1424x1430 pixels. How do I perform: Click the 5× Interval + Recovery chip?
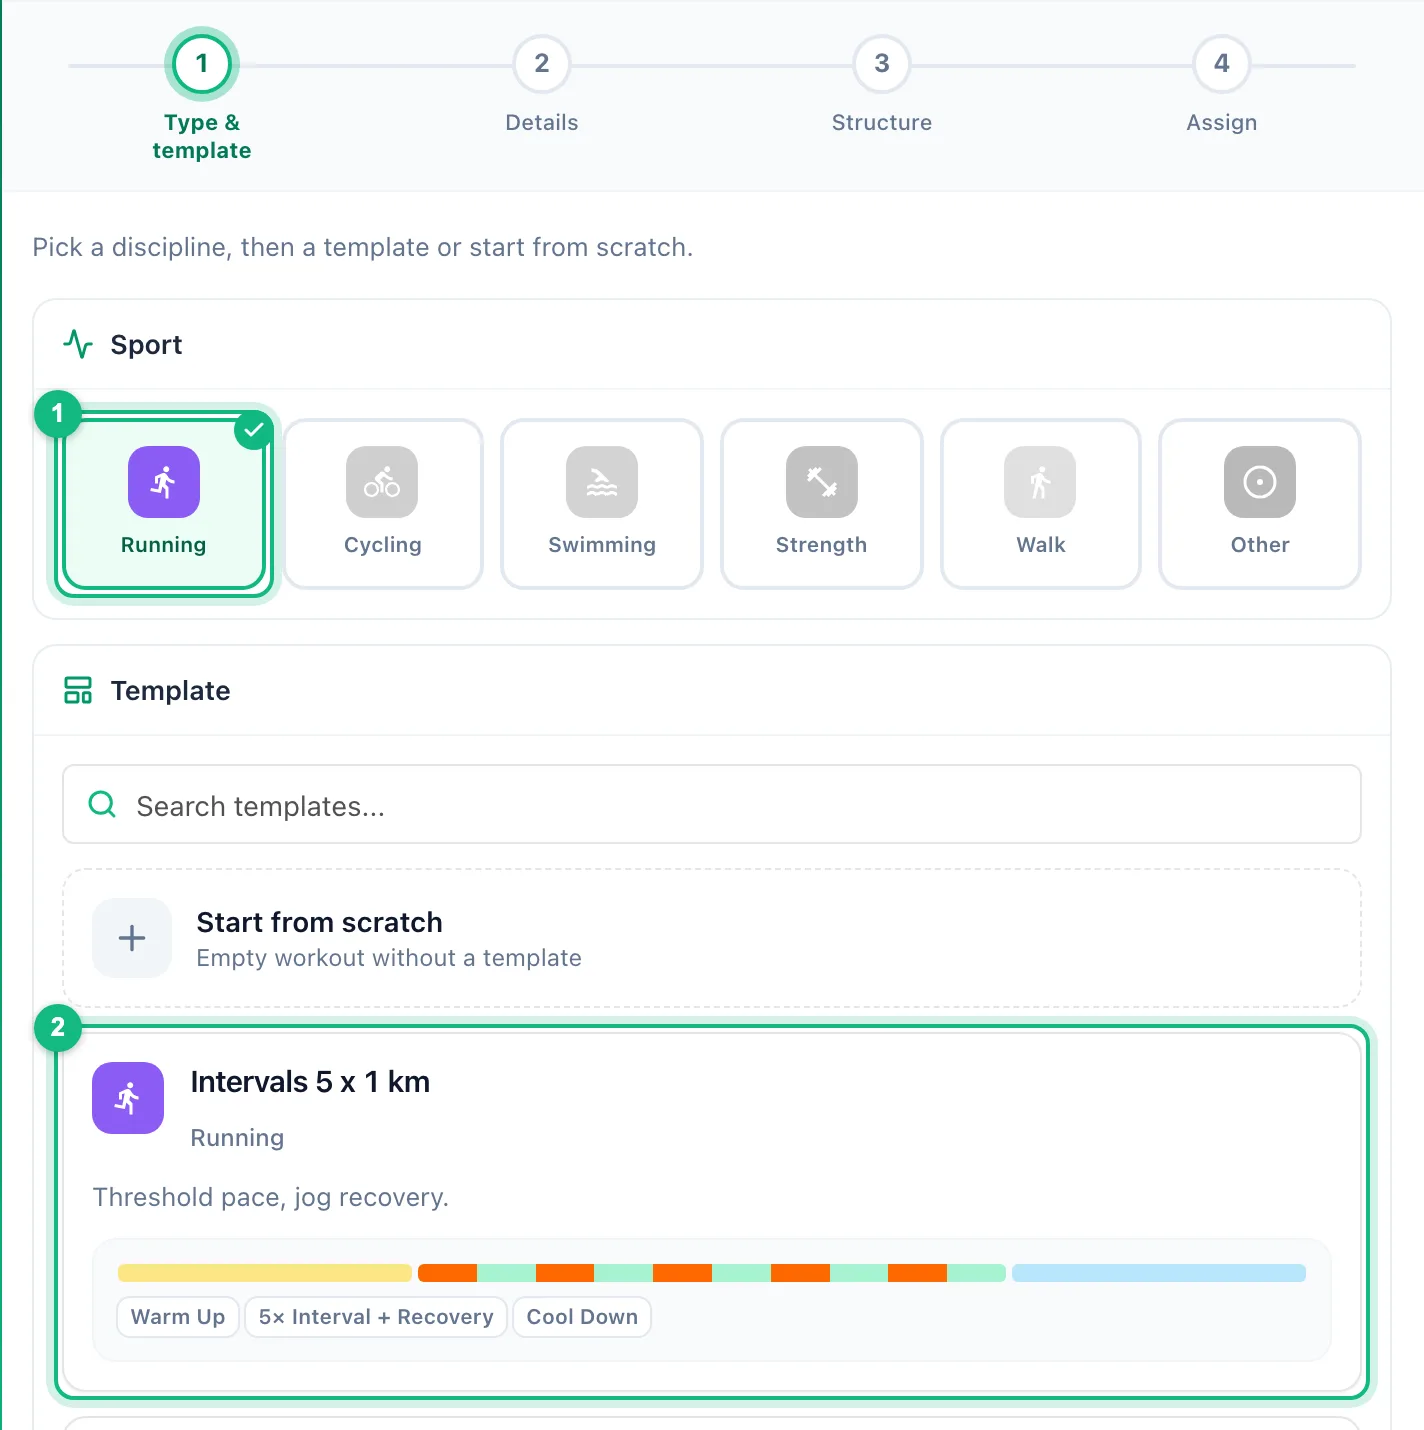(376, 1317)
